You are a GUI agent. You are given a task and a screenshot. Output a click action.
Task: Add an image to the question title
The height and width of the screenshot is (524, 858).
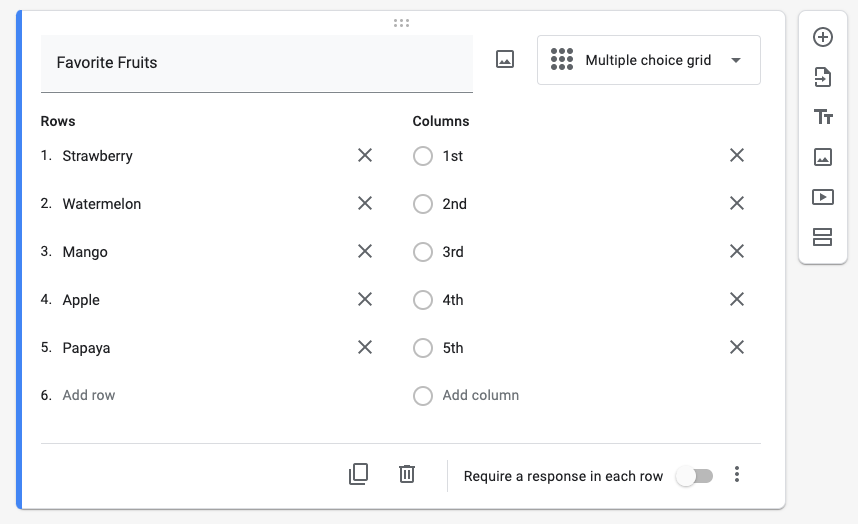click(x=505, y=59)
